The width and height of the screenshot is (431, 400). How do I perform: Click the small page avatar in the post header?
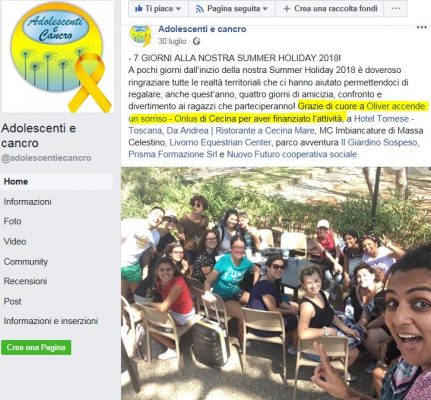click(140, 36)
